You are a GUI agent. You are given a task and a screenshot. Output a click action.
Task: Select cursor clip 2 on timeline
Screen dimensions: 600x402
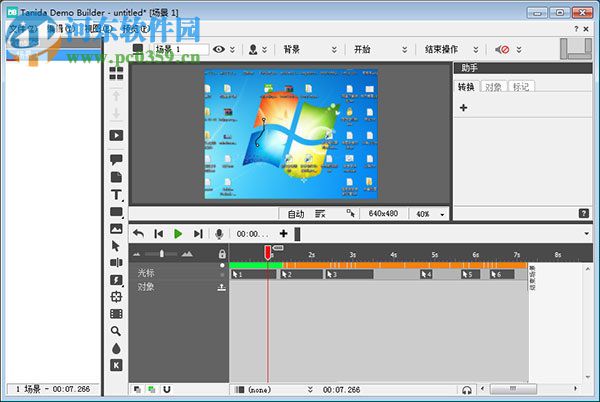point(302,274)
